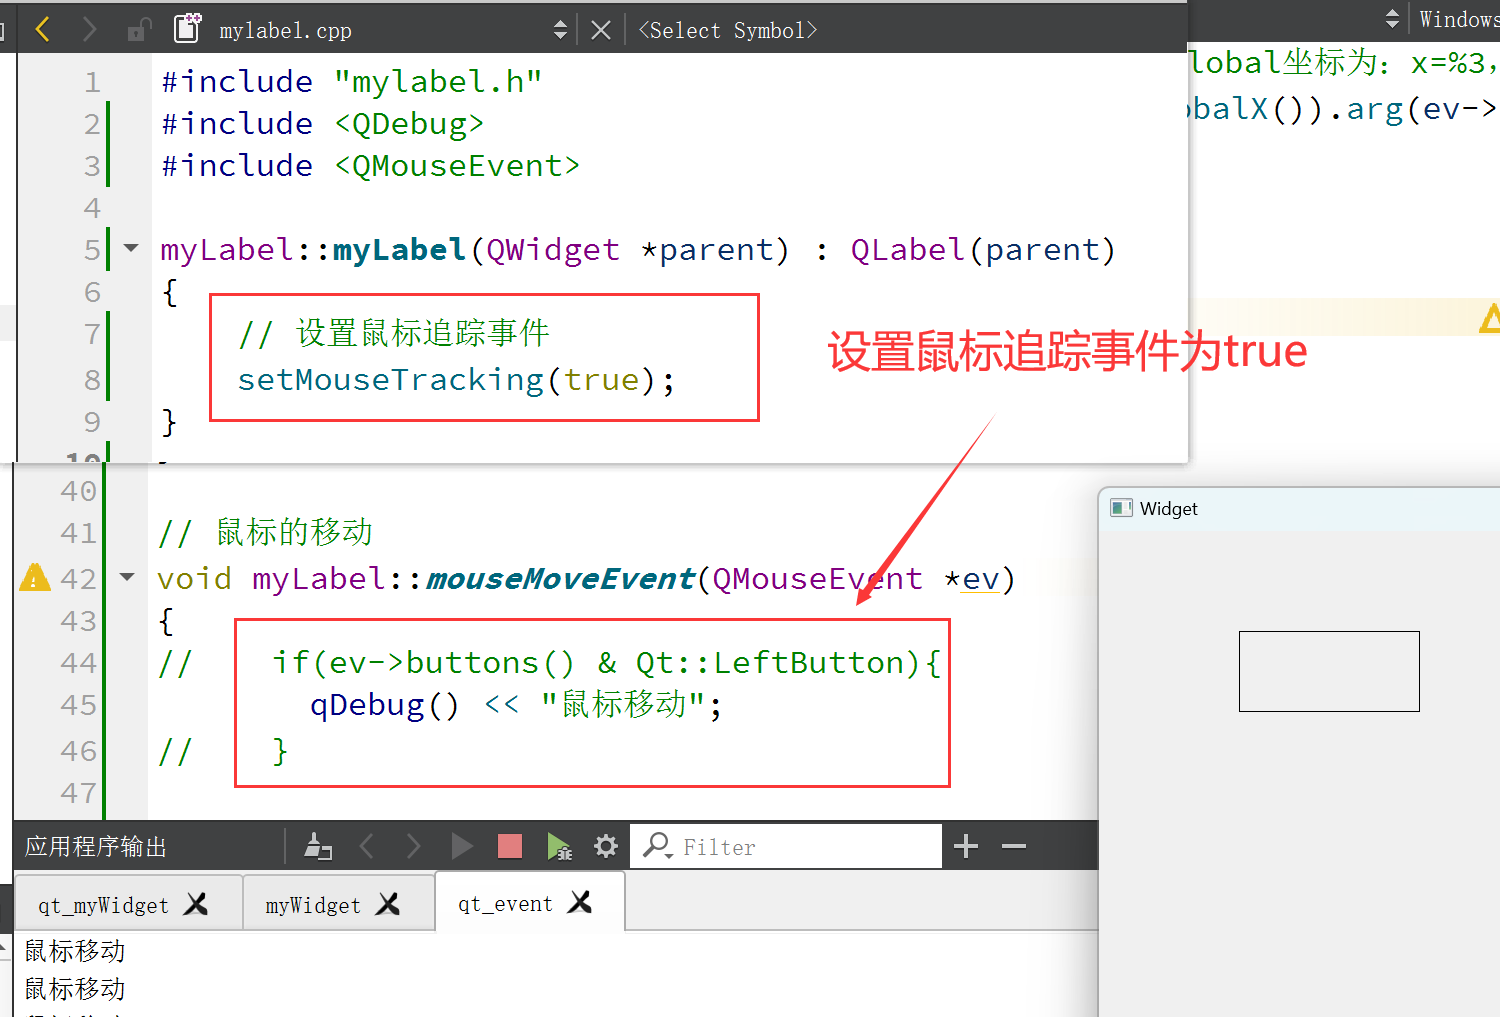Click the // 鼠标的移动 comment line
1500x1017 pixels.
coord(265,532)
